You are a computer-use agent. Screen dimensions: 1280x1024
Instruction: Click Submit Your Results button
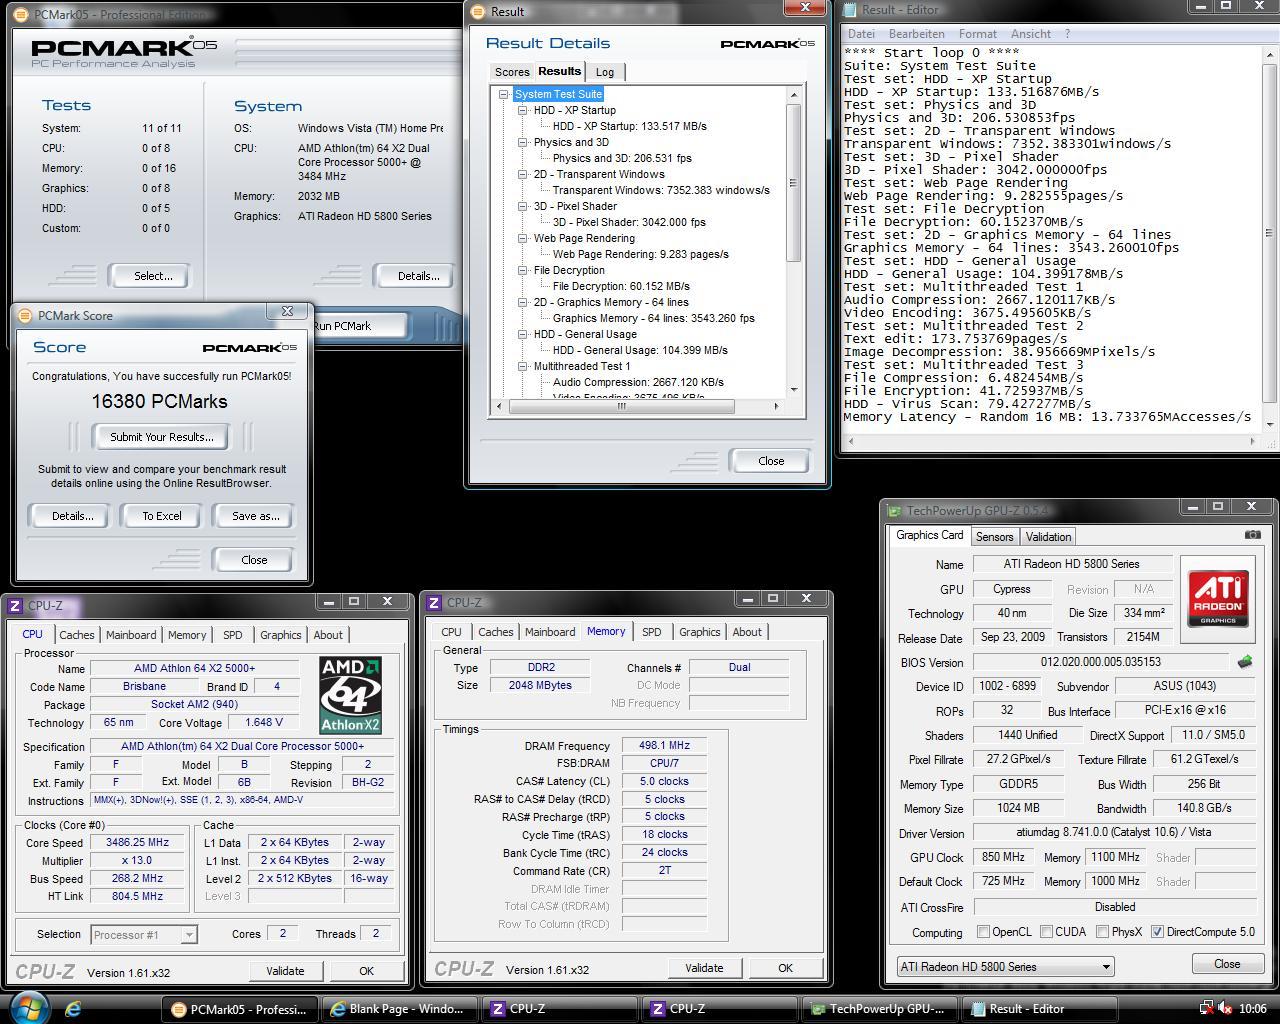[x=161, y=437]
